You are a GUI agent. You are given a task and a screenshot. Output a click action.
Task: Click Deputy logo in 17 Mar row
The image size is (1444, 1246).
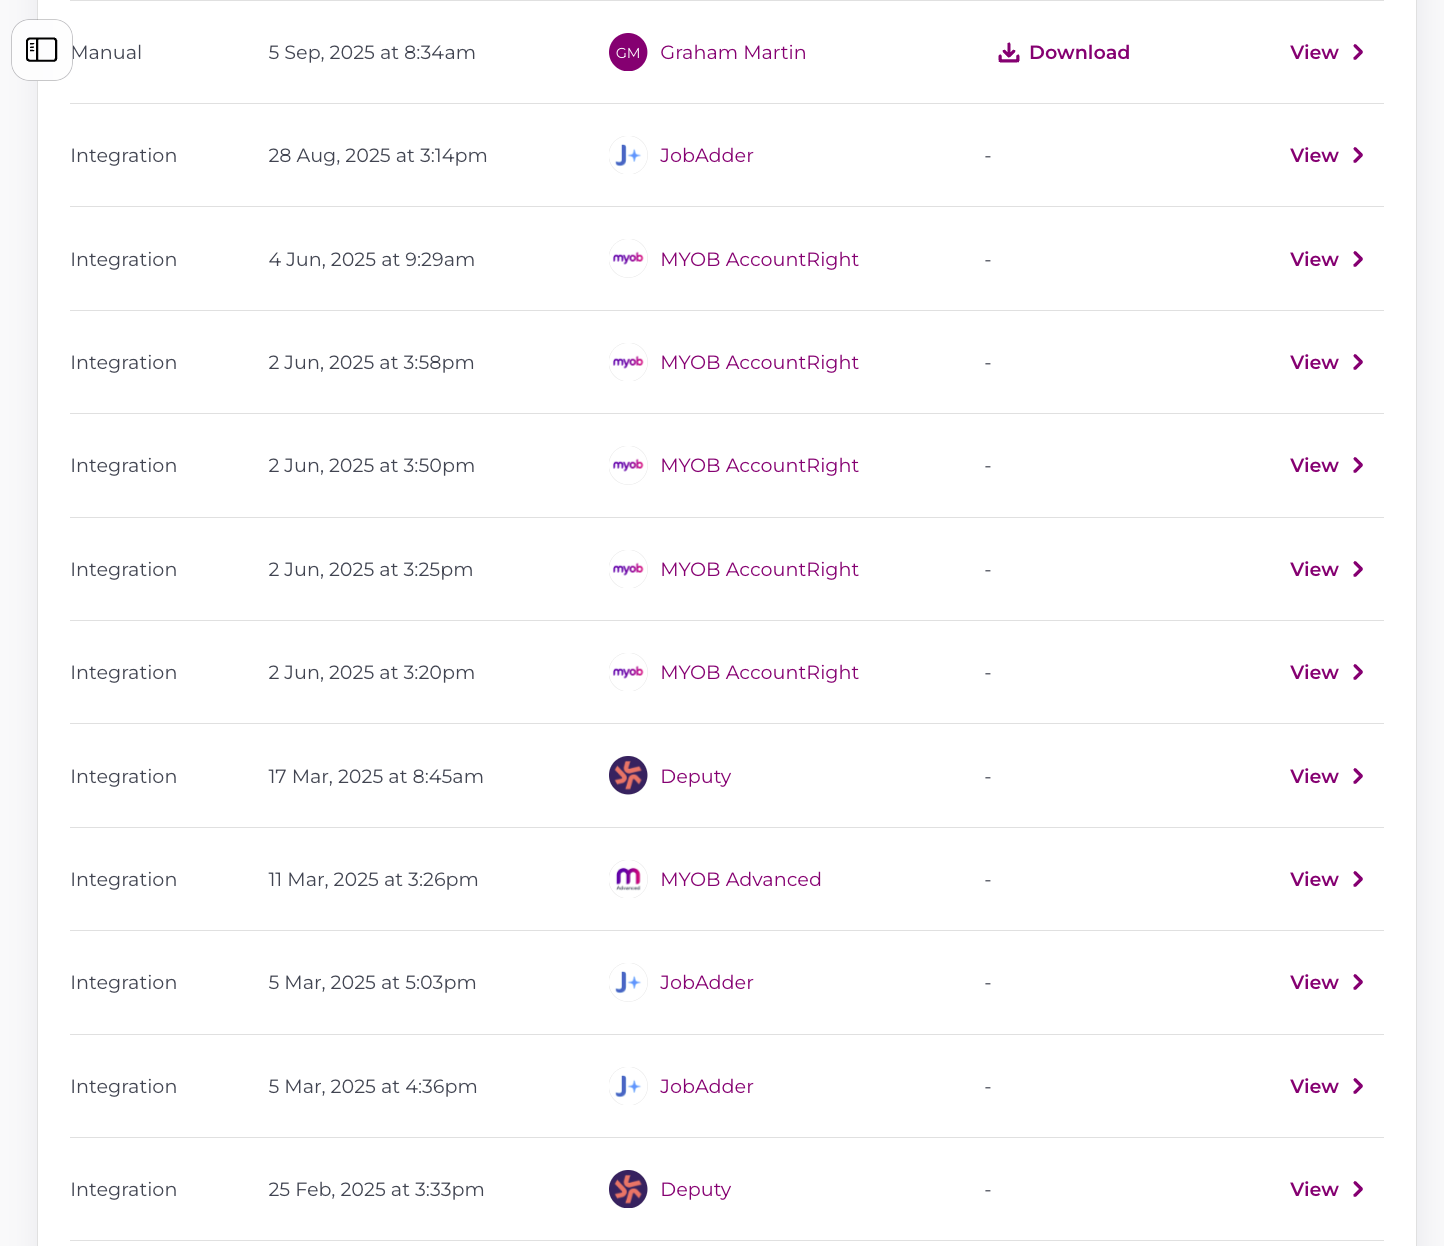[628, 776]
